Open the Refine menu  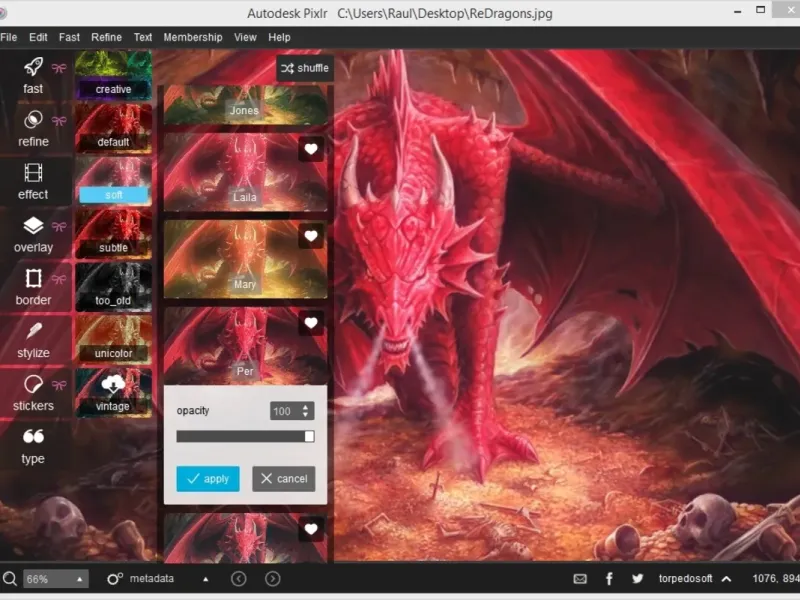tap(107, 37)
